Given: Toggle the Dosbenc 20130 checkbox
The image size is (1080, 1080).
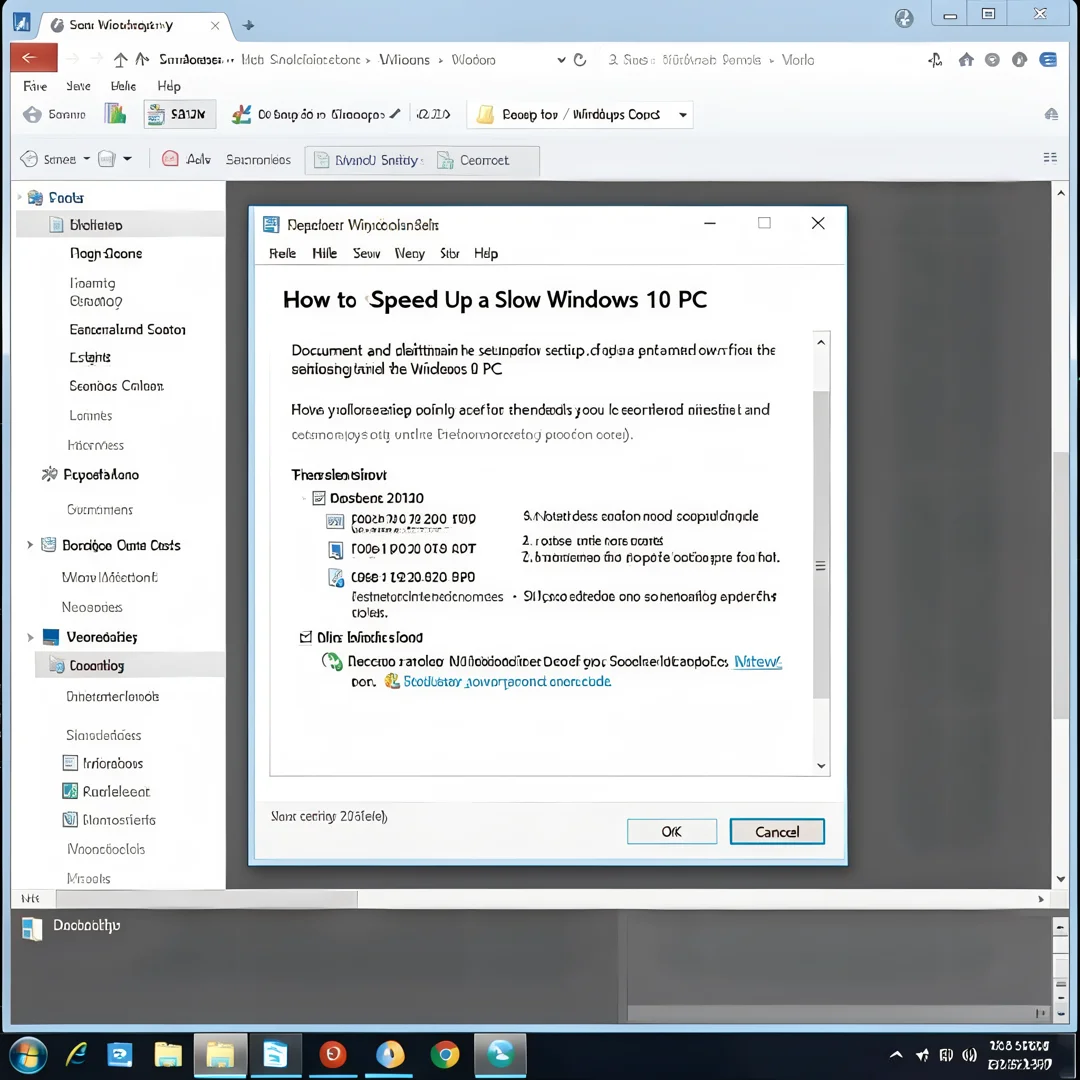Looking at the screenshot, I should (319, 498).
